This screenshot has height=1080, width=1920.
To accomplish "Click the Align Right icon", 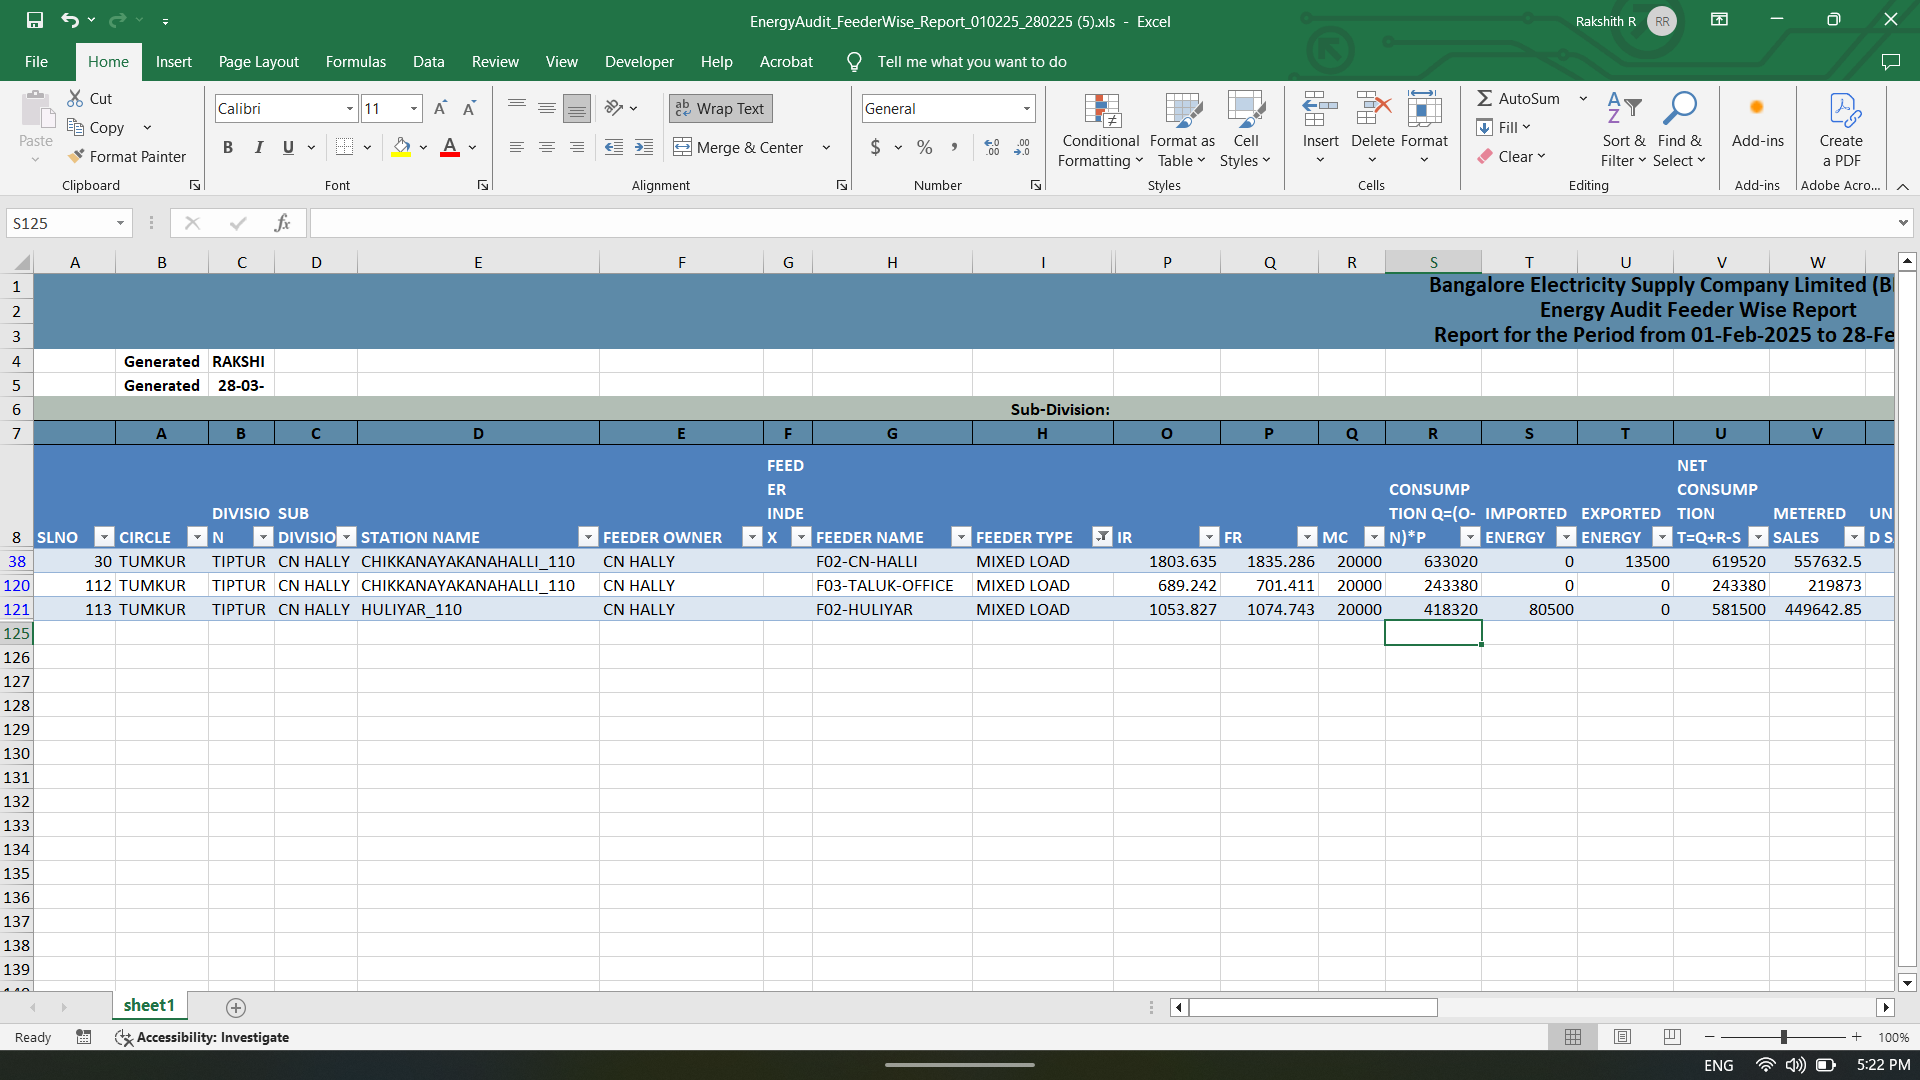I will pos(577,147).
